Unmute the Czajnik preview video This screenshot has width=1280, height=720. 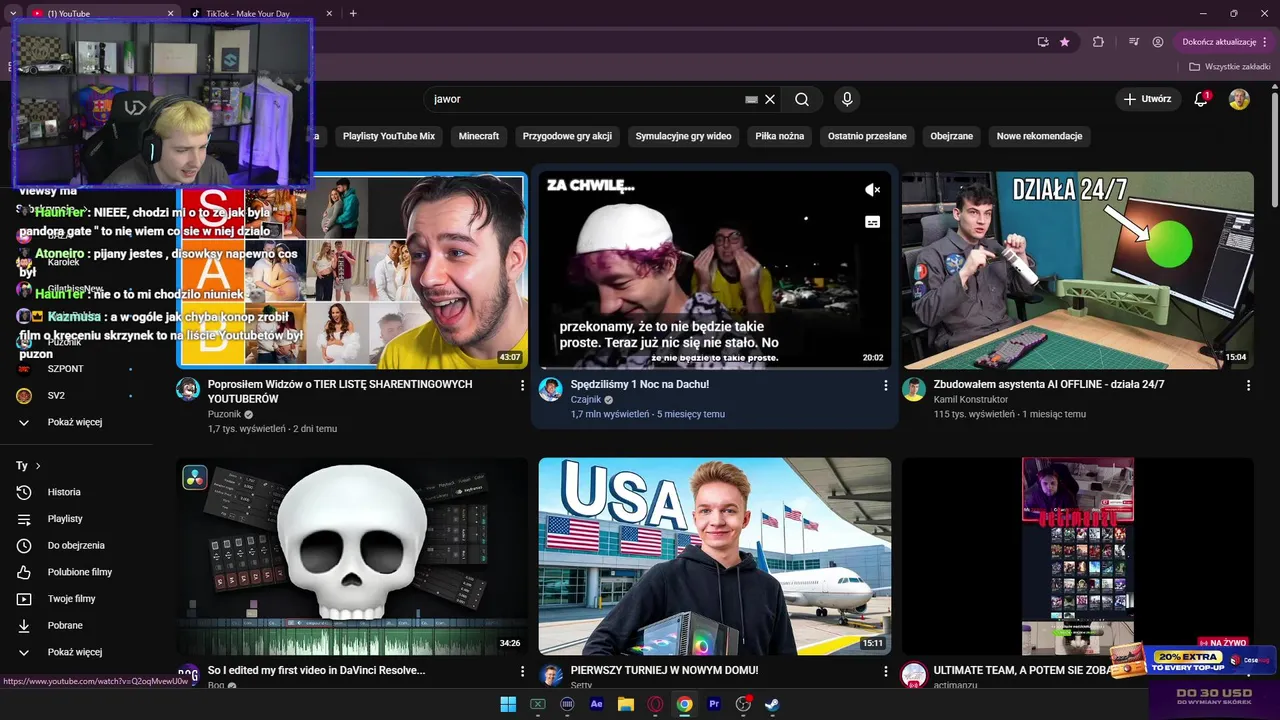[872, 190]
